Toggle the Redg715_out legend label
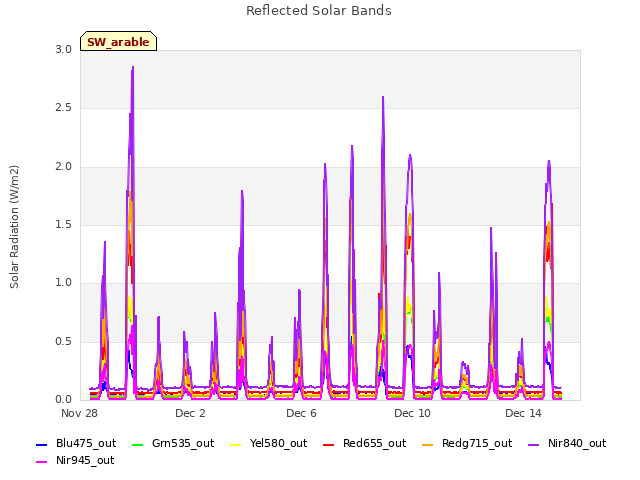The width and height of the screenshot is (640, 480). click(x=477, y=444)
